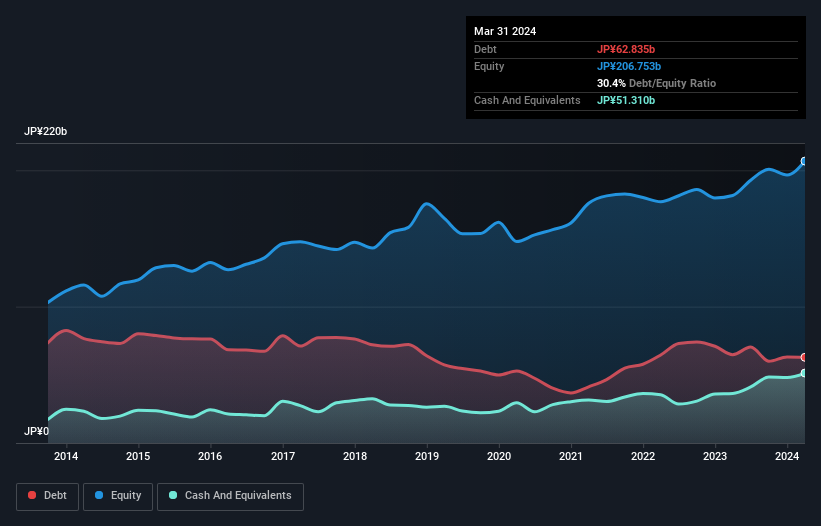Viewport: 821px width, 526px height.
Task: Click the JP¥51.310b cash value
Action: pyautogui.click(x=626, y=100)
